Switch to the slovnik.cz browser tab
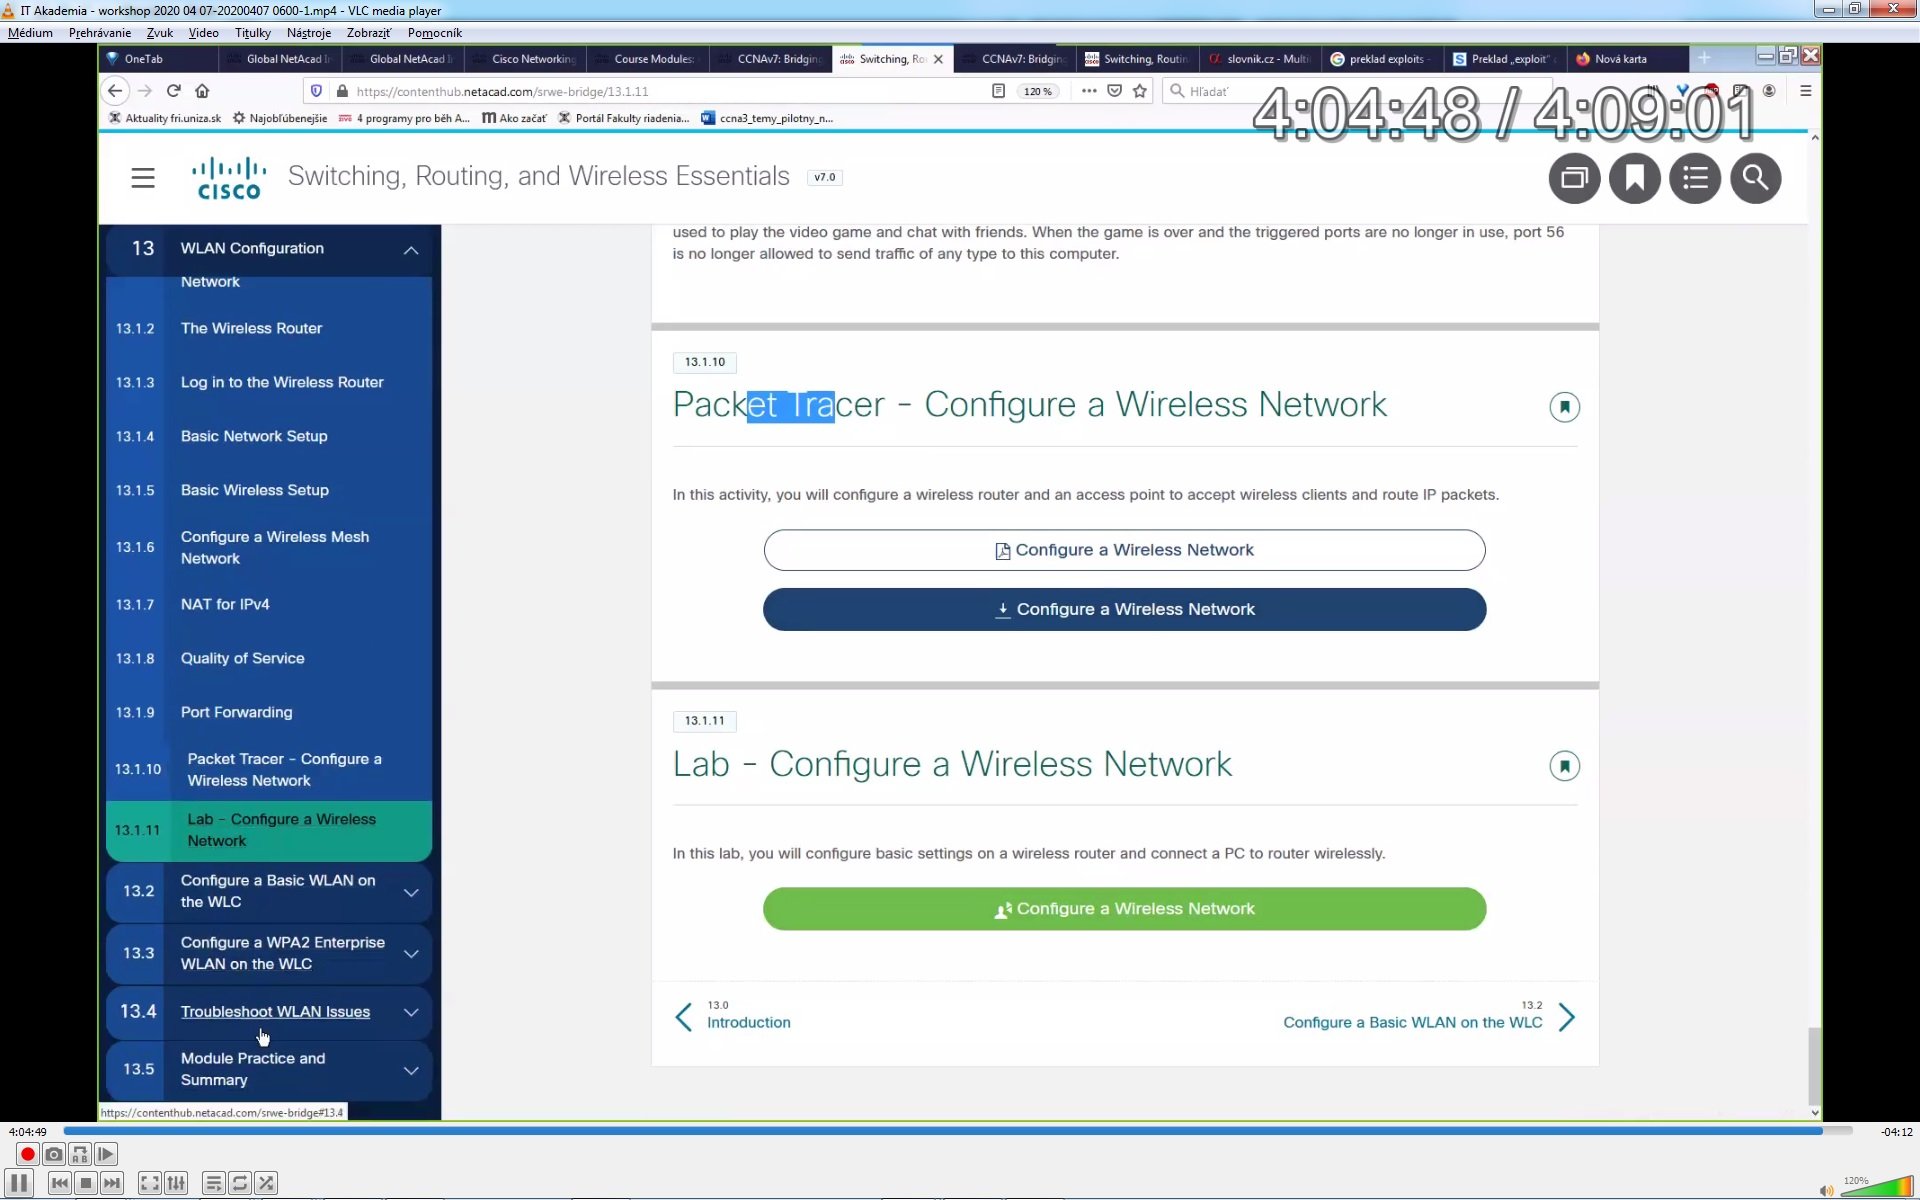1920x1200 pixels. 1261,59
